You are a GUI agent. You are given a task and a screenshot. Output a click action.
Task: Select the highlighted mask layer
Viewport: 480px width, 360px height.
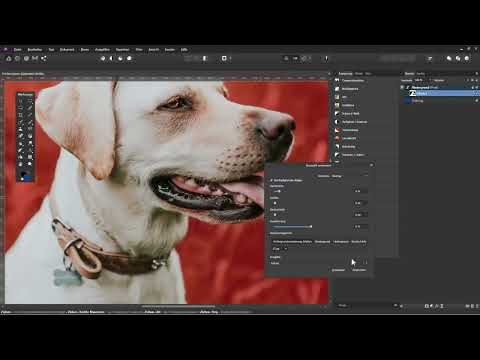click(x=442, y=94)
